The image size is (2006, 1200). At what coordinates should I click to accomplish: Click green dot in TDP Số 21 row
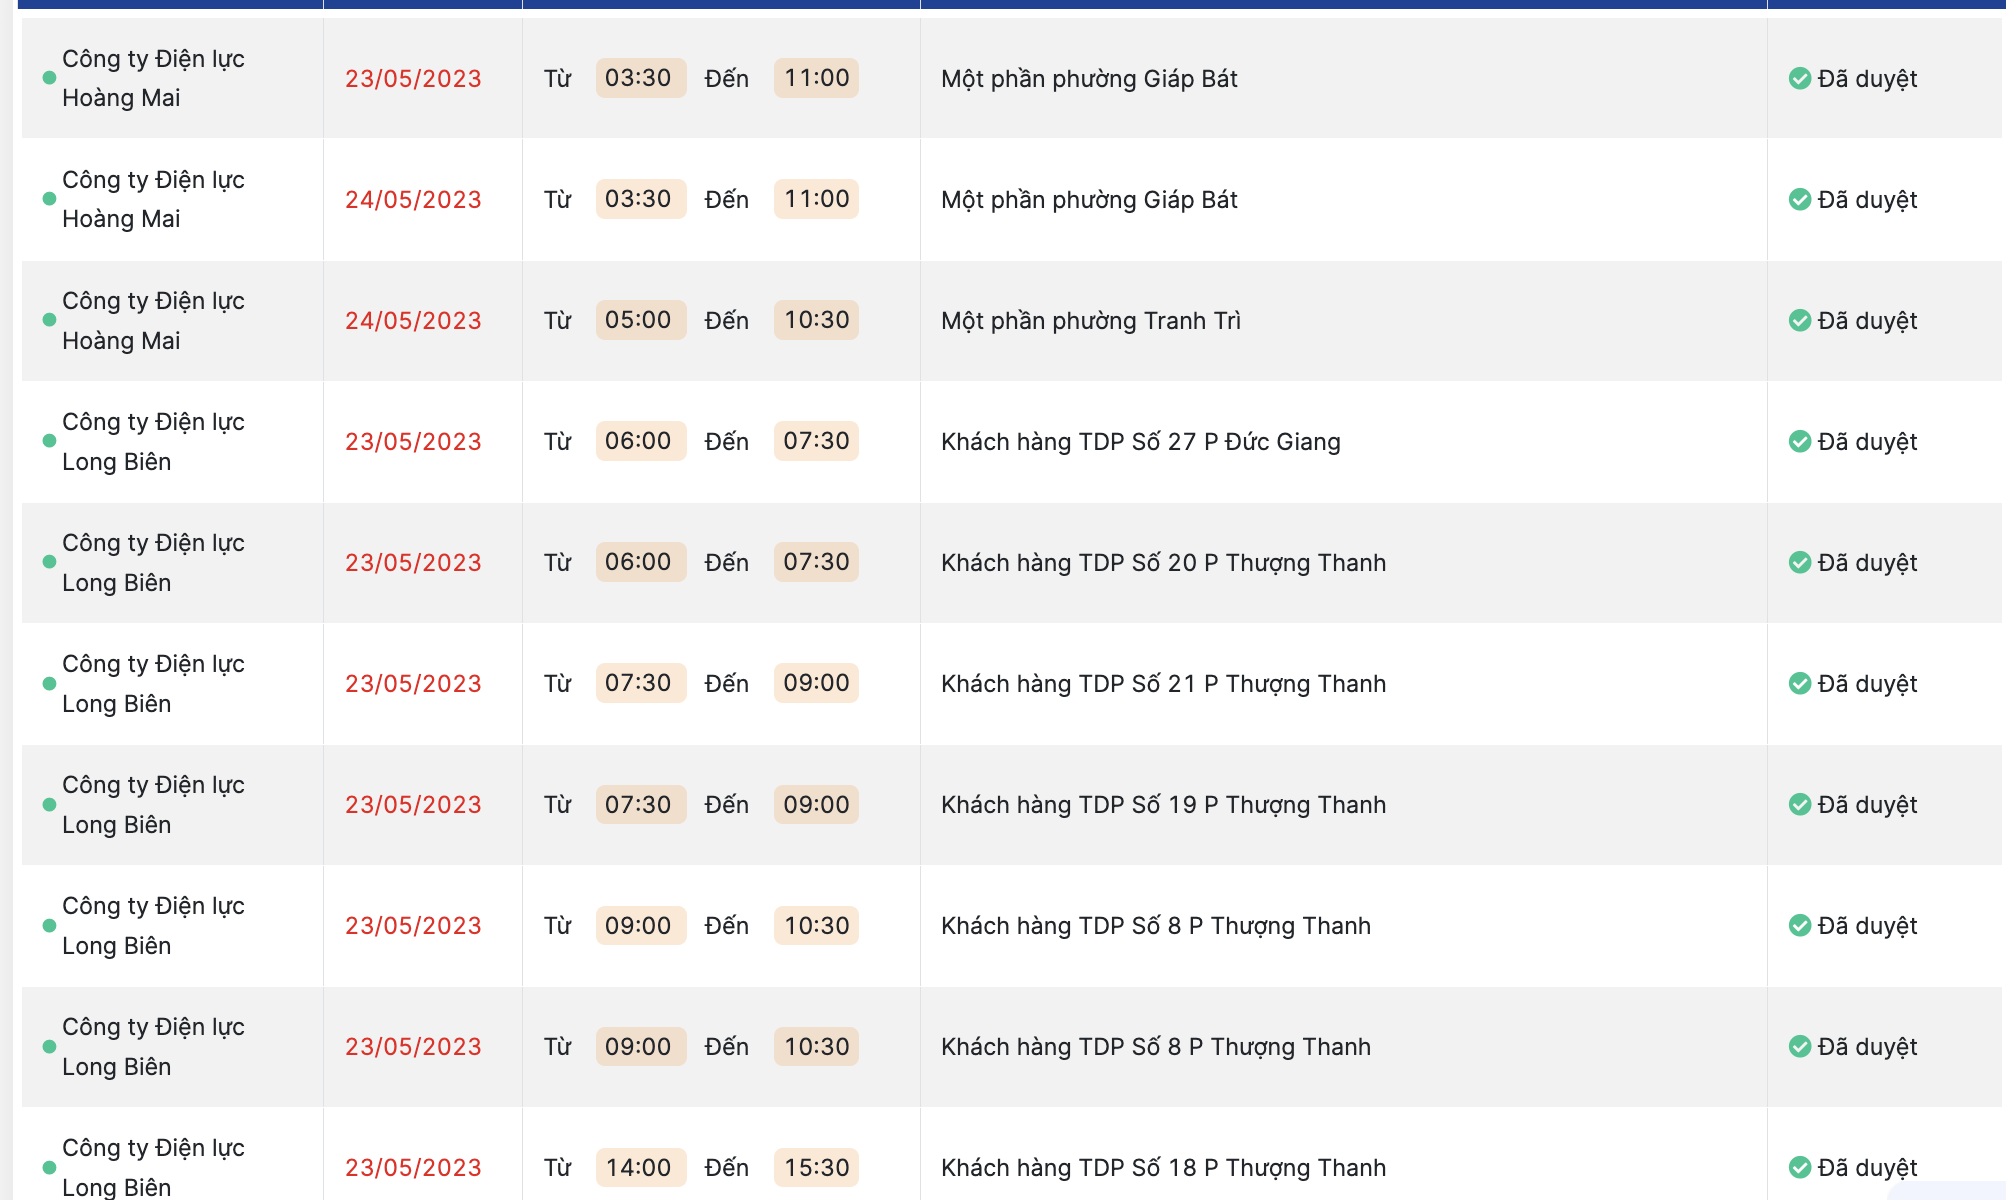49,684
